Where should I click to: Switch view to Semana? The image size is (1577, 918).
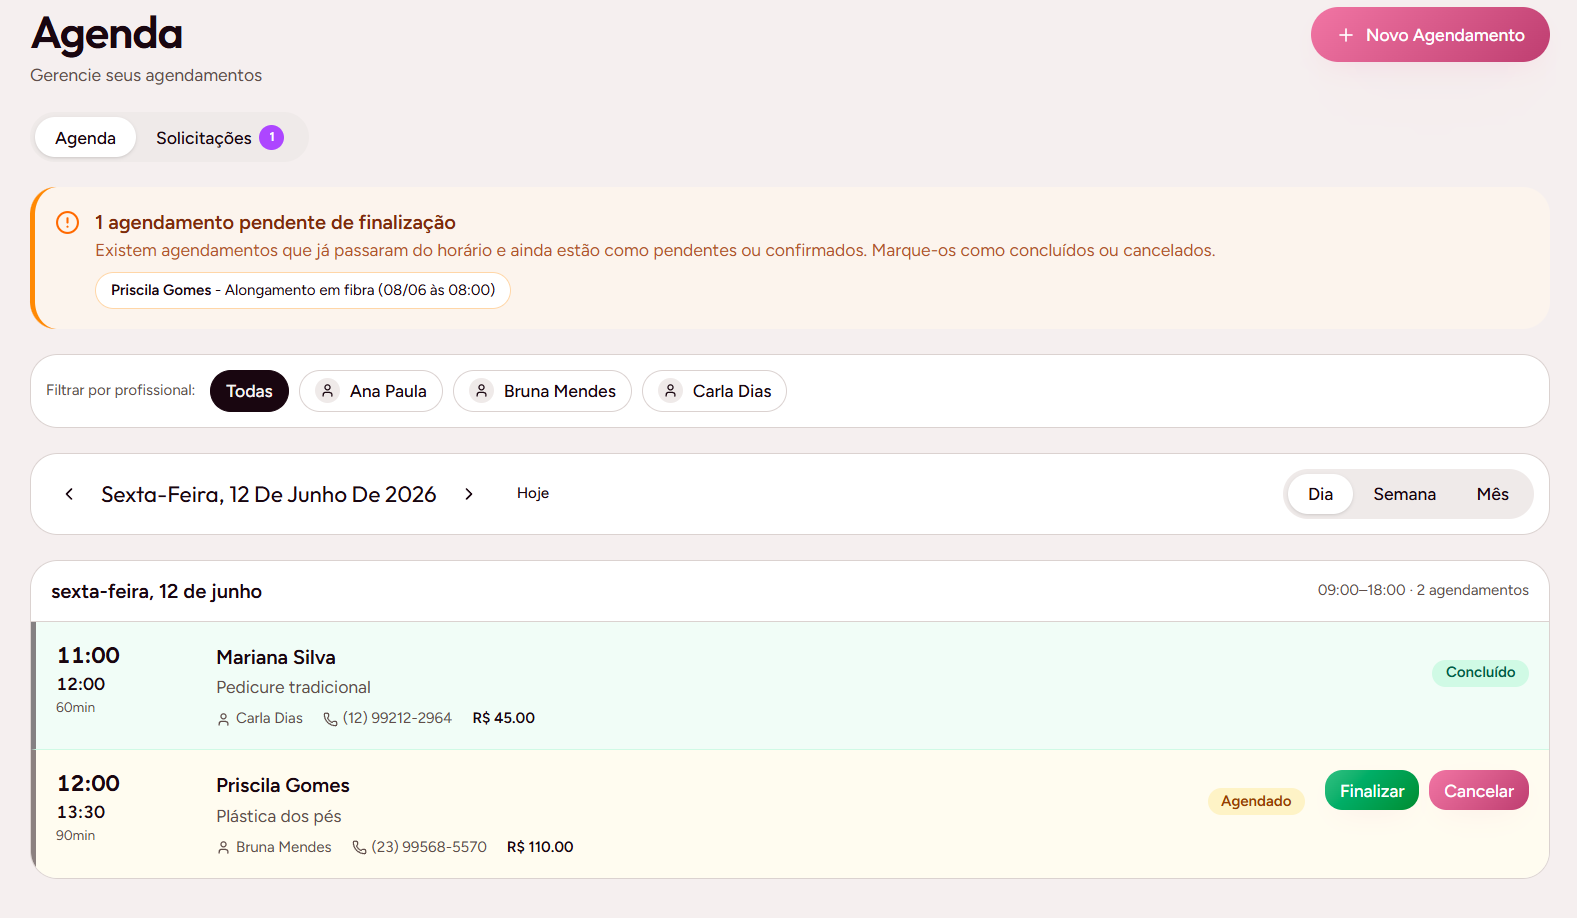pos(1404,494)
